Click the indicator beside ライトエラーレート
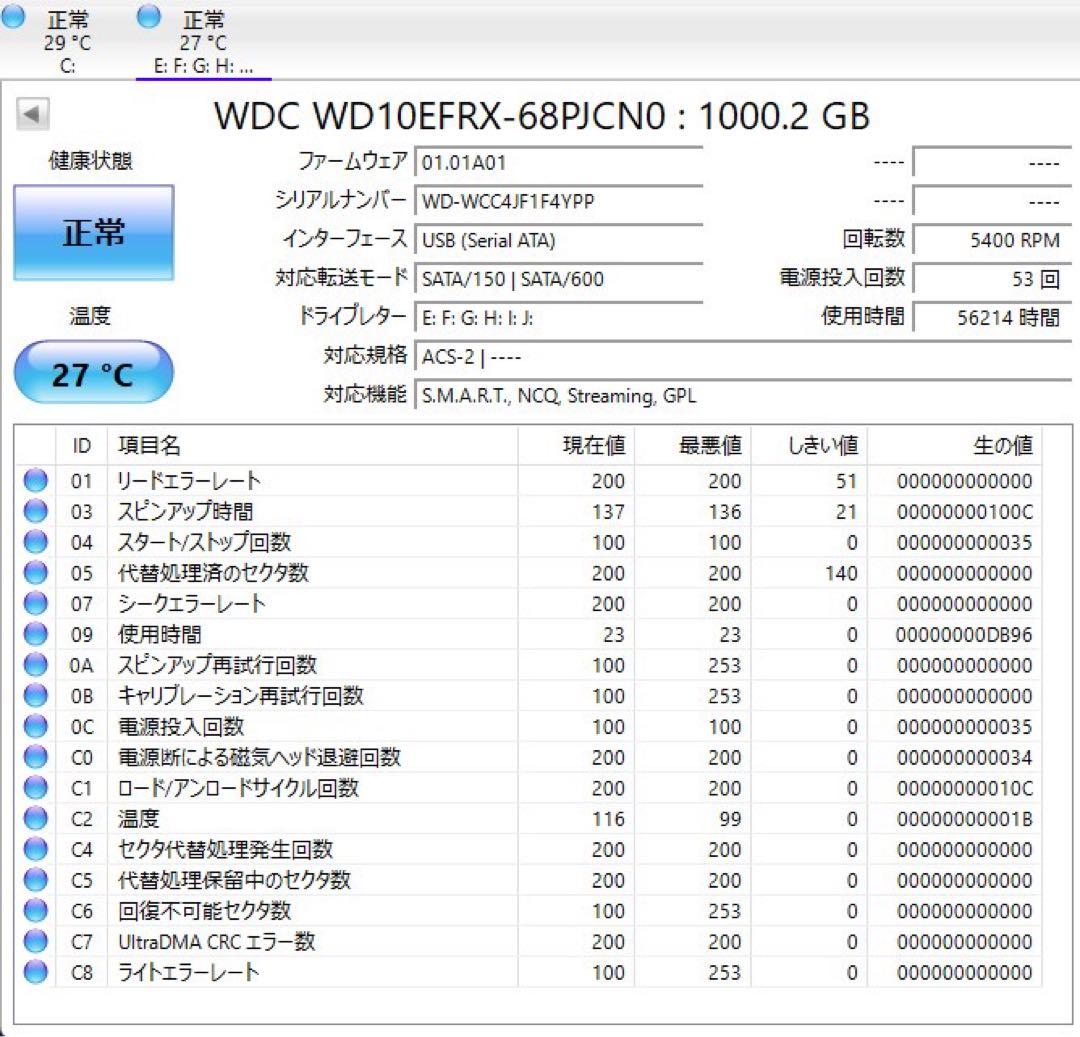1080x1037 pixels. (x=35, y=972)
